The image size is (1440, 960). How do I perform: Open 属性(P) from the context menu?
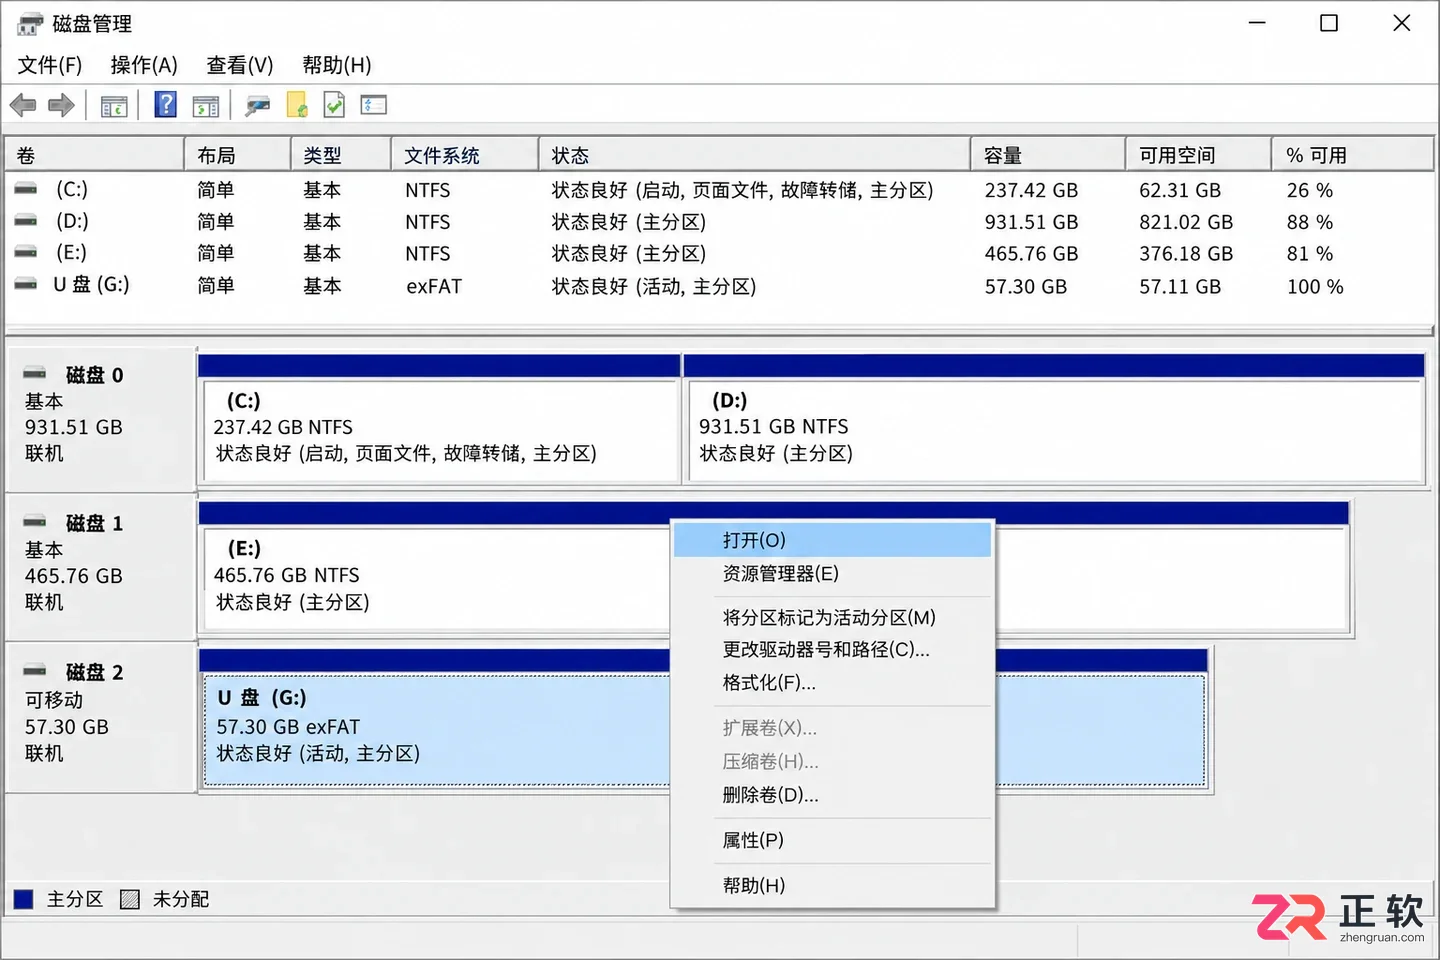point(832,840)
